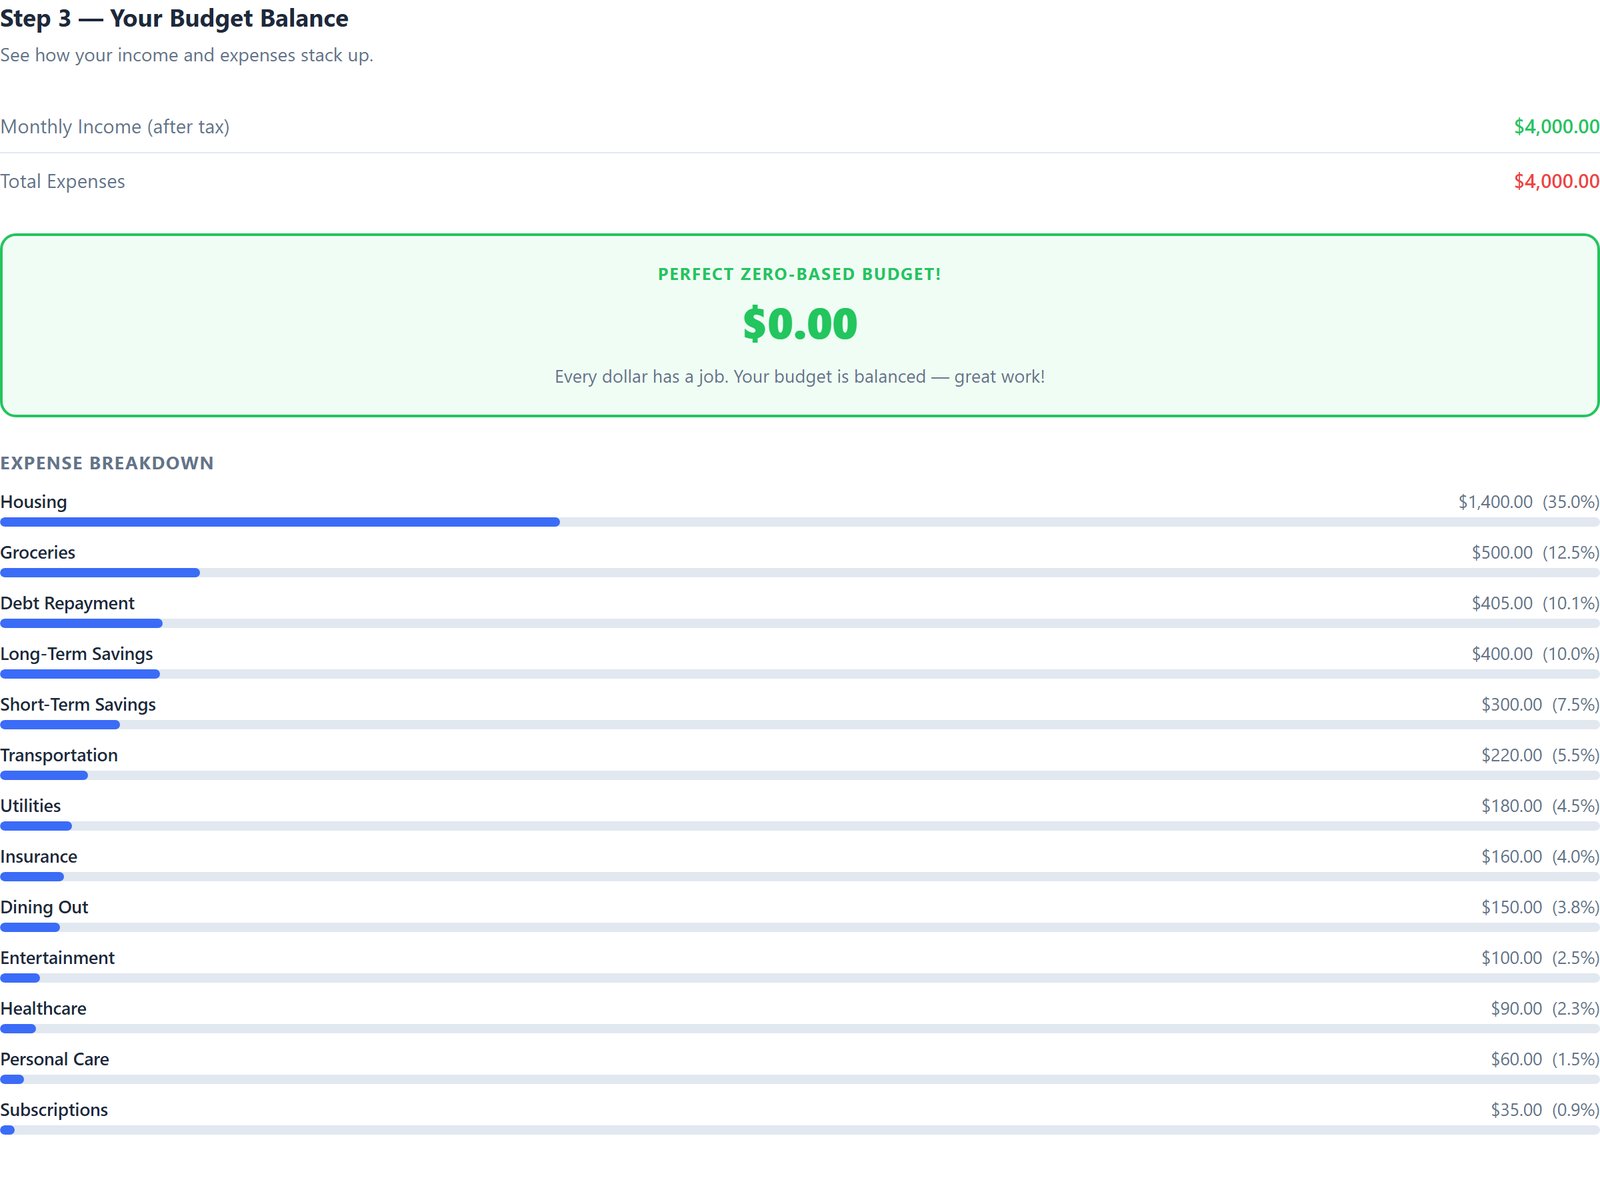Viewport: 1600px width, 1200px height.
Task: Click the Housing progress bar
Action: click(800, 522)
